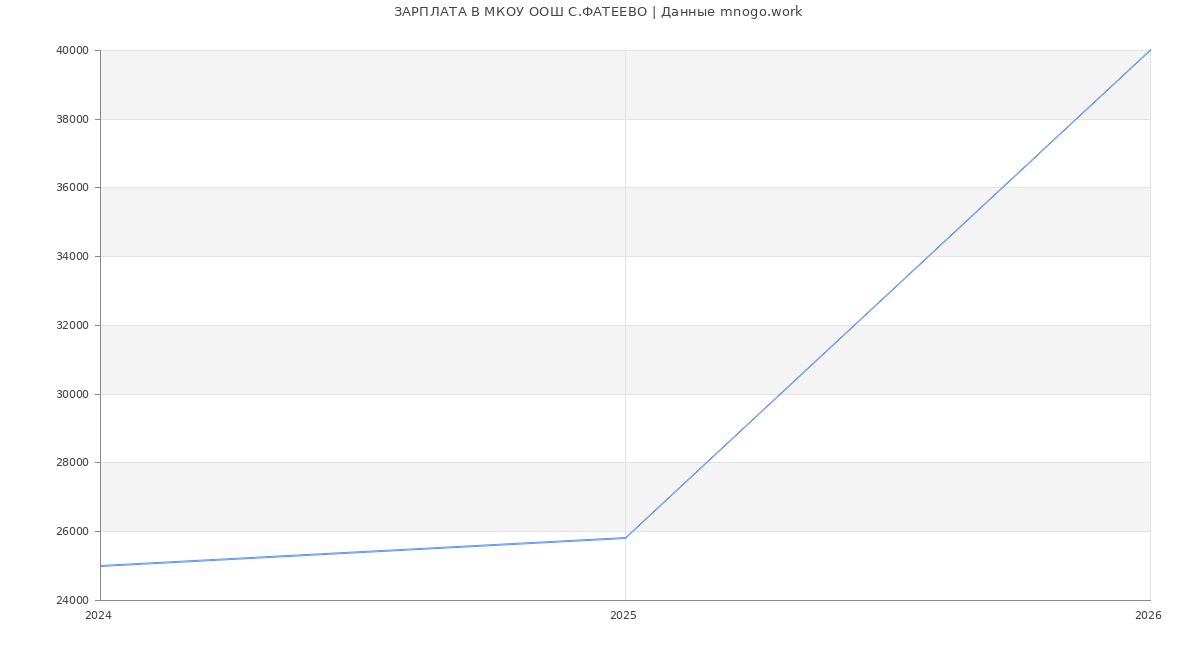Click the 36000 y-axis tick label
Viewport: 1200px width, 650px height.
pyautogui.click(x=73, y=188)
